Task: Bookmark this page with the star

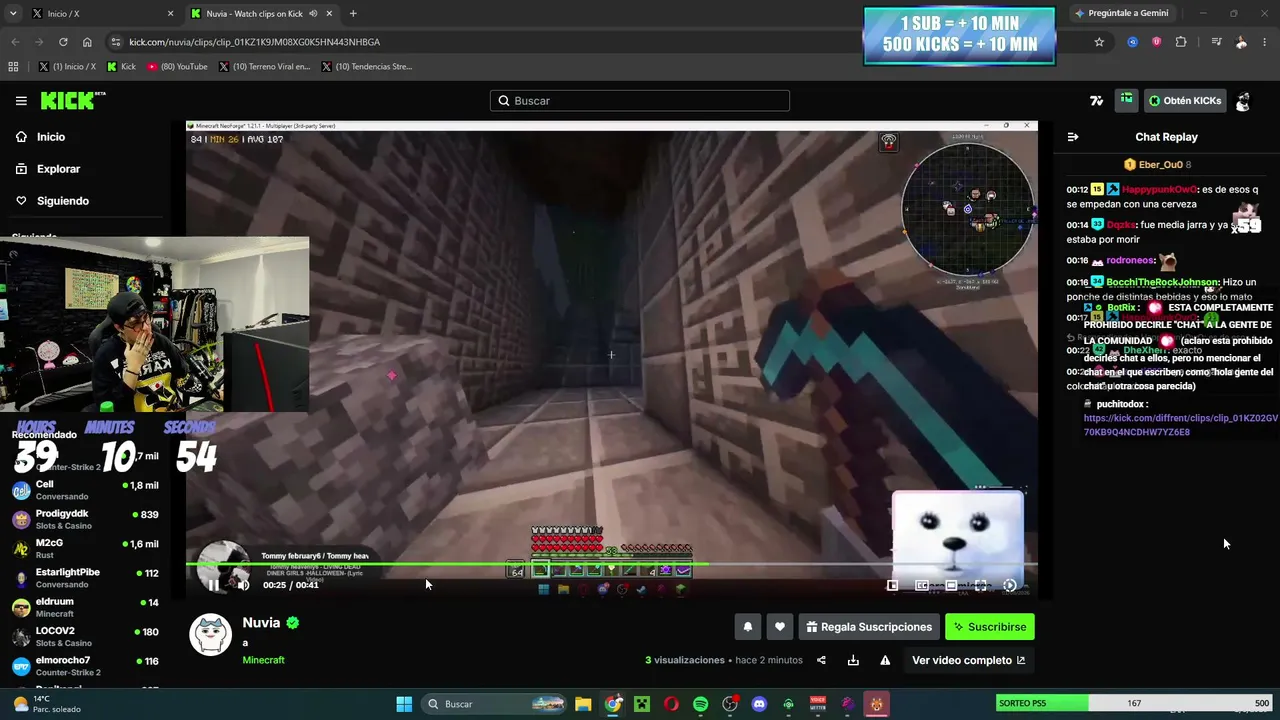Action: (x=1099, y=42)
